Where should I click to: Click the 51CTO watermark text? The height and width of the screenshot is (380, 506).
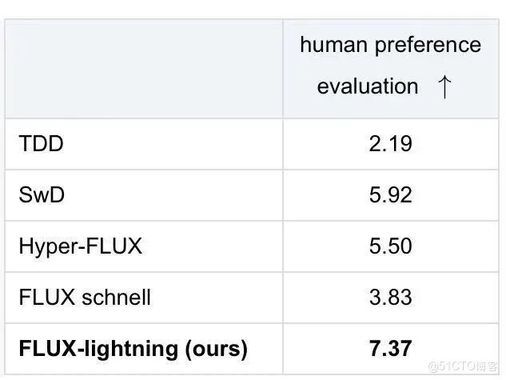pos(463,366)
